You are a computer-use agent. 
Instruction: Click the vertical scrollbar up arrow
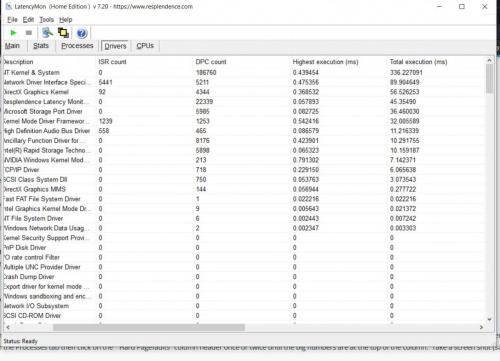point(489,60)
